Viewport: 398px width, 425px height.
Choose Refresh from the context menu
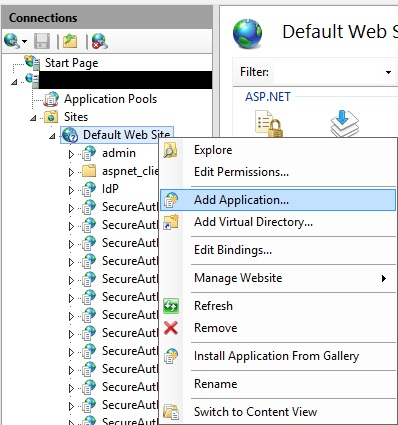(278, 306)
